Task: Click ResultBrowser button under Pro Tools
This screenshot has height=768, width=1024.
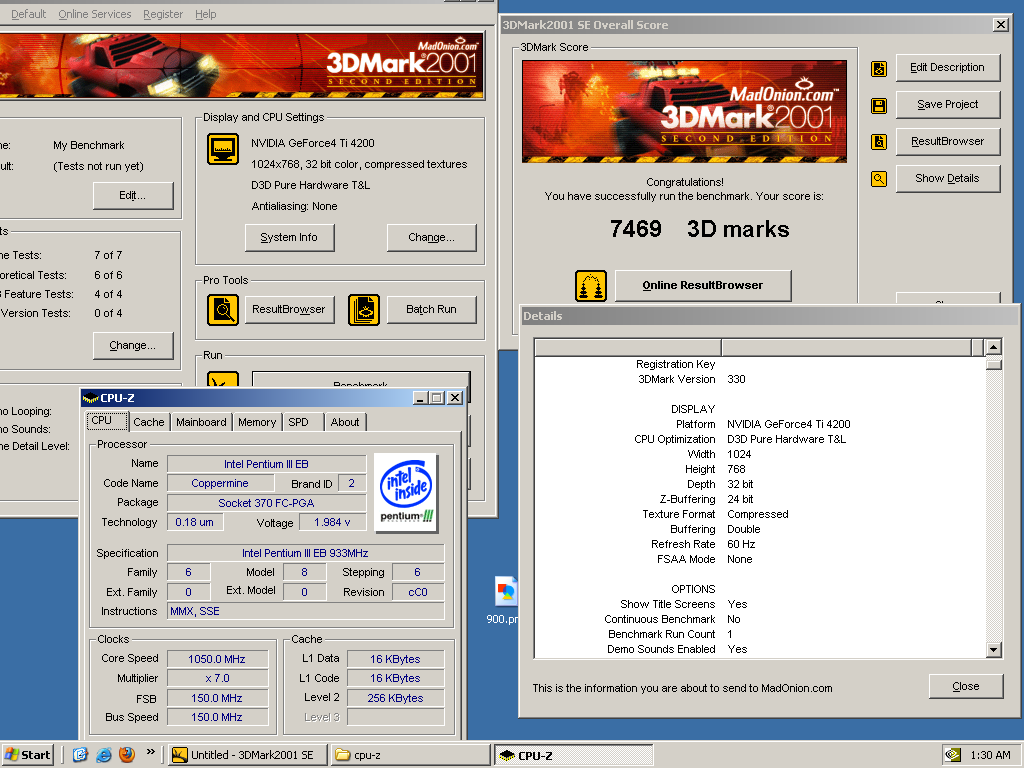Action: (x=289, y=310)
